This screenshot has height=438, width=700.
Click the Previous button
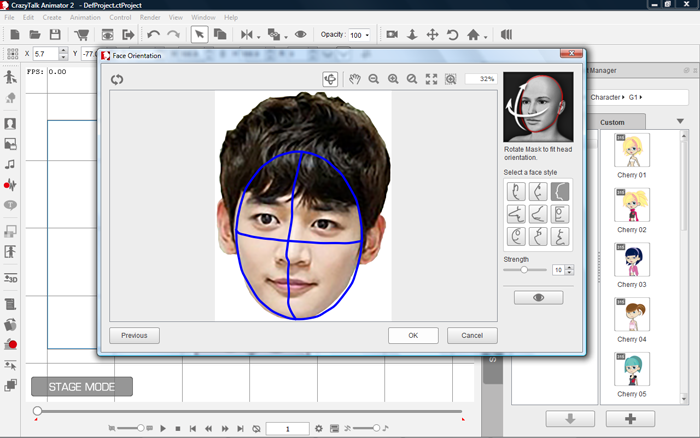[134, 336]
